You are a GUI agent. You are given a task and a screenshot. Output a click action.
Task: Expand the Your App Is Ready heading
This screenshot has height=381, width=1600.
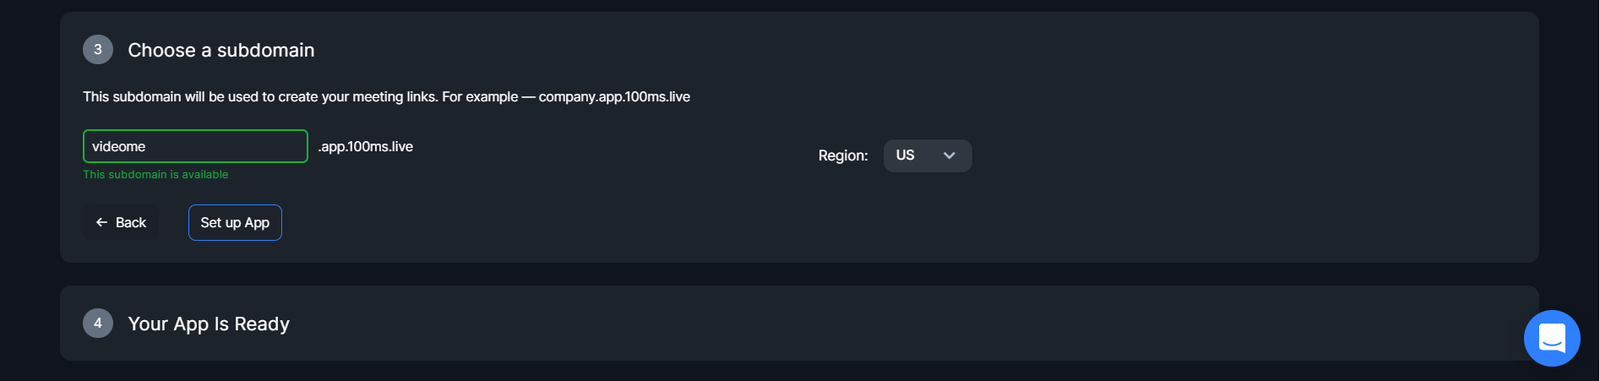click(209, 324)
